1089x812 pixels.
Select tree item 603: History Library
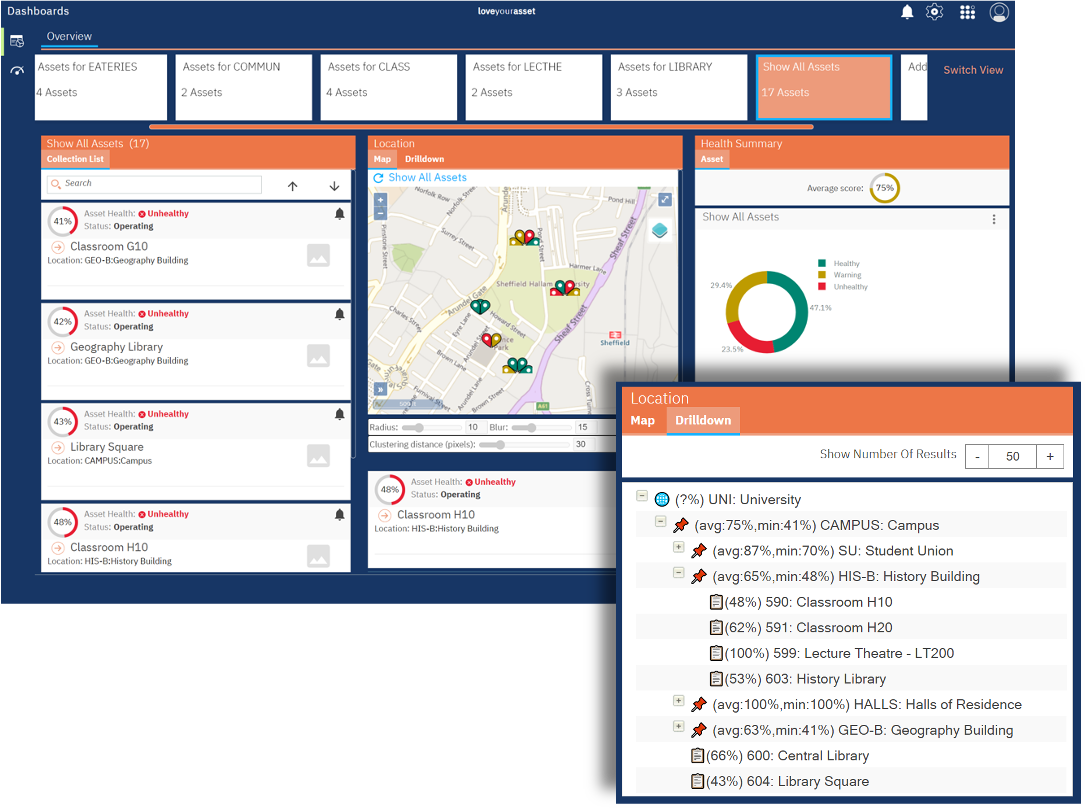[797, 679]
